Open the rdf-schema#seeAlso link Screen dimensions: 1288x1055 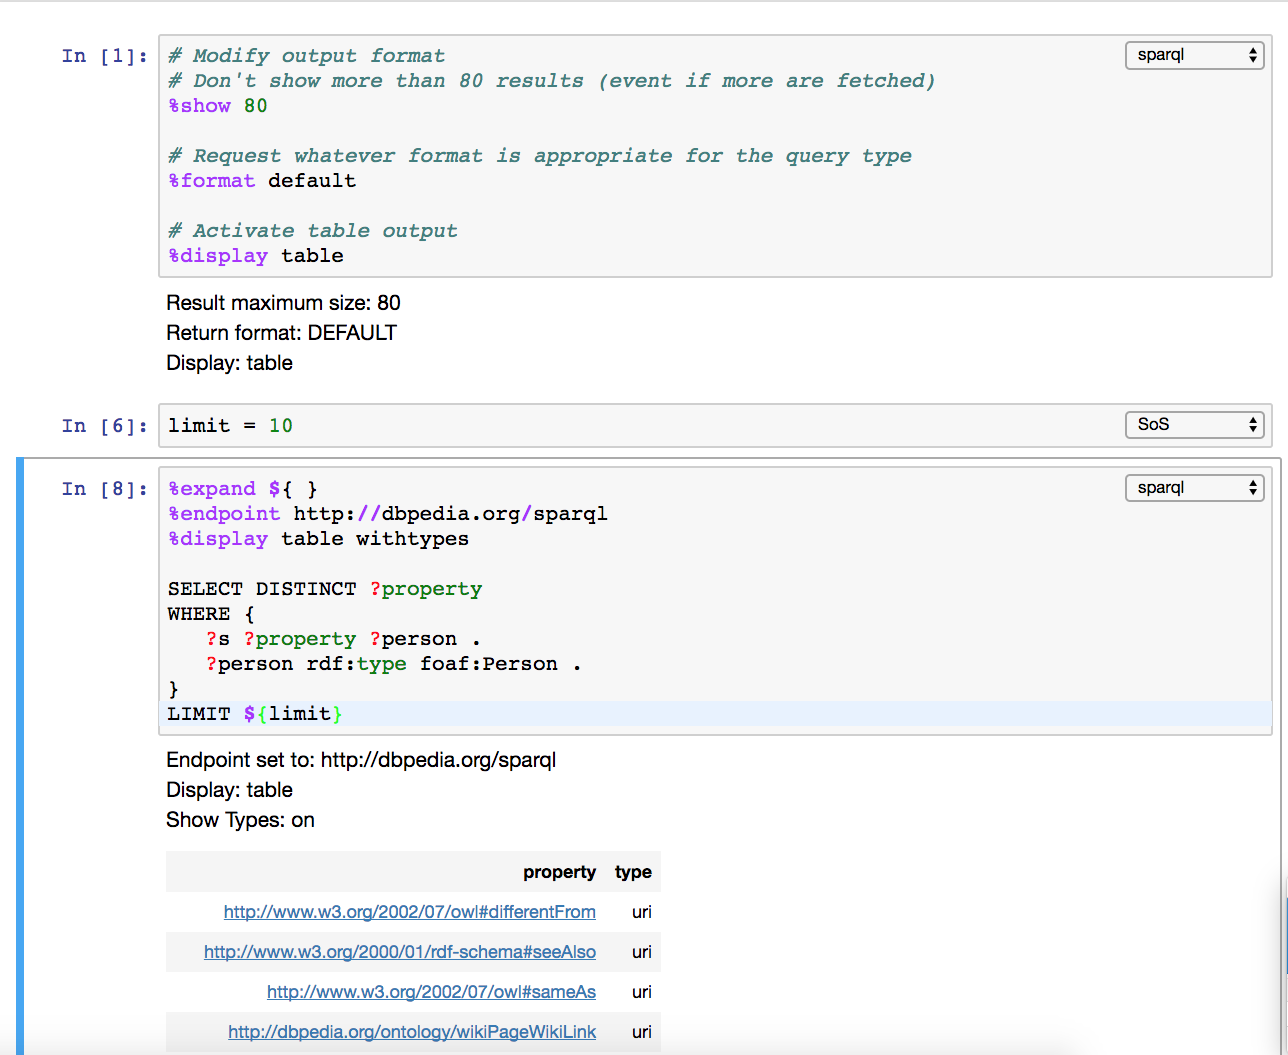coord(400,951)
